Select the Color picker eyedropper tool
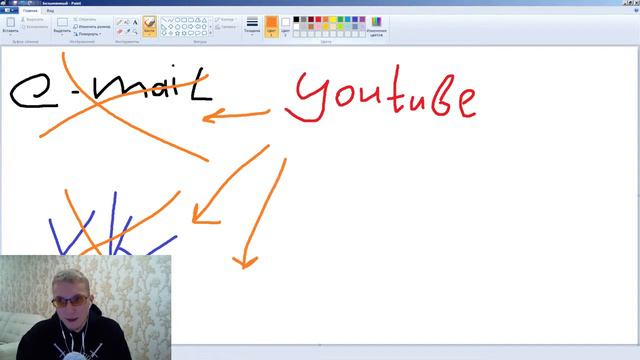 click(128, 31)
